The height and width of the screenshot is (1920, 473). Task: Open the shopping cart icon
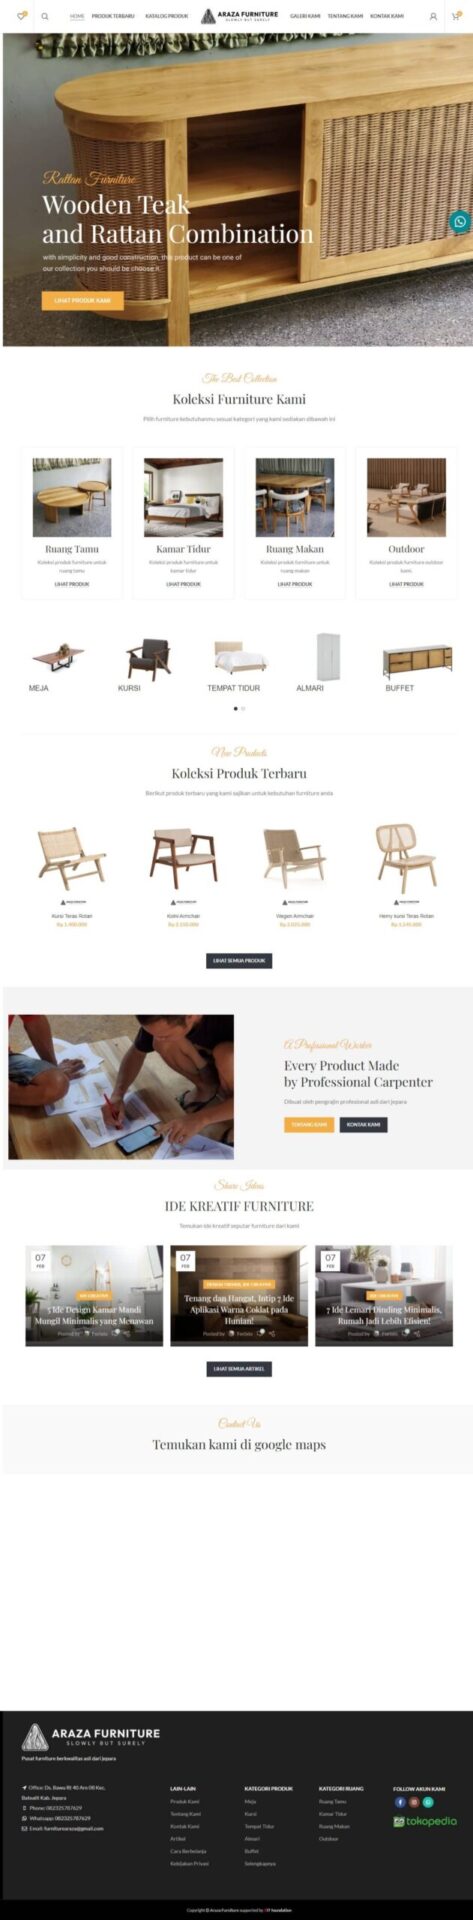pyautogui.click(x=456, y=16)
